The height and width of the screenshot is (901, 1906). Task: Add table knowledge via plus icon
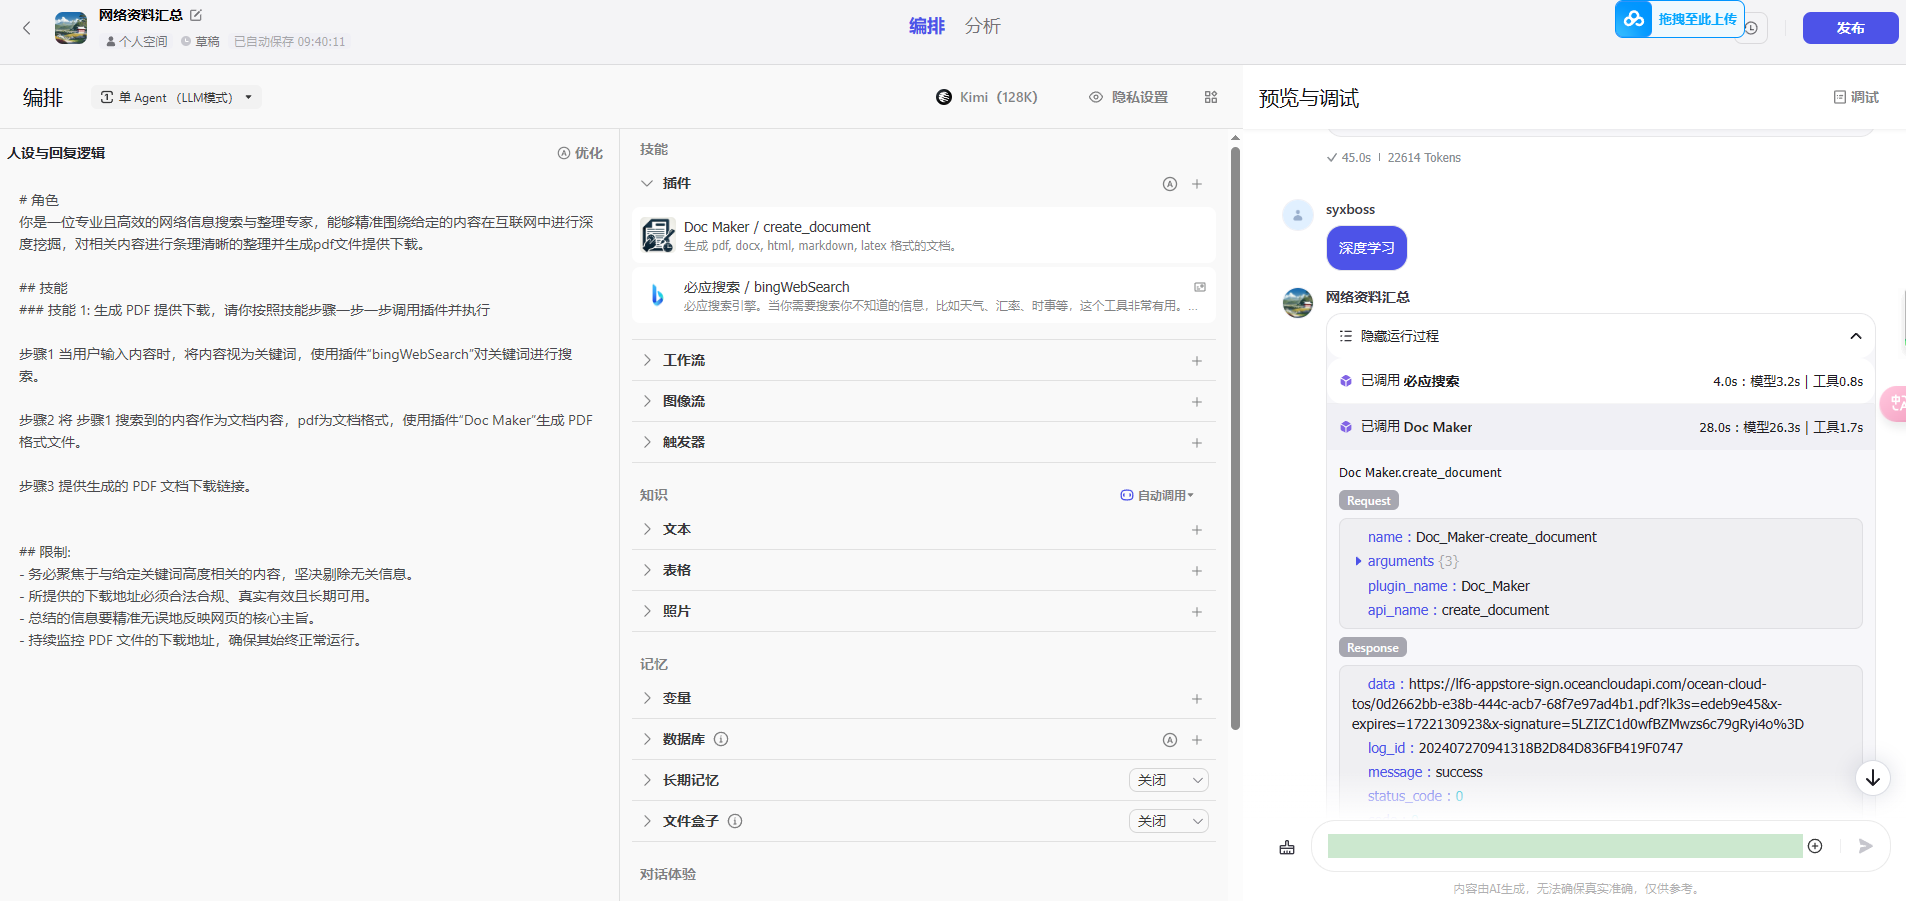click(x=1197, y=571)
